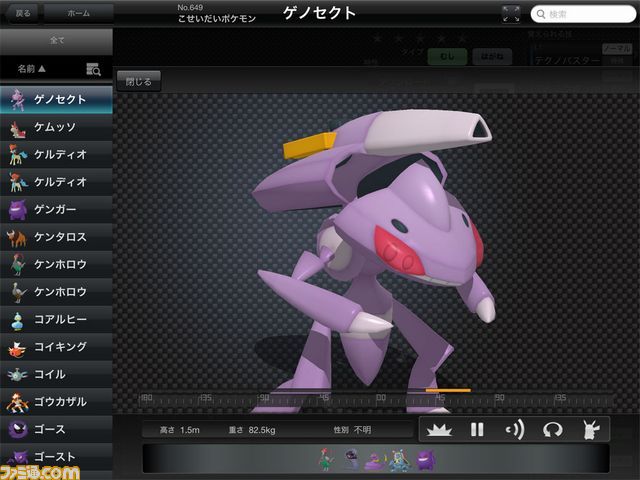Select コイキング from the list
The width and height of the screenshot is (640, 480).
56,346
